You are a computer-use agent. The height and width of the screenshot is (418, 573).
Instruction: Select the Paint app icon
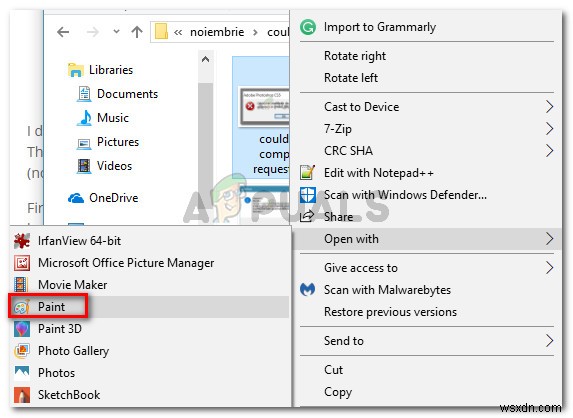[x=22, y=307]
